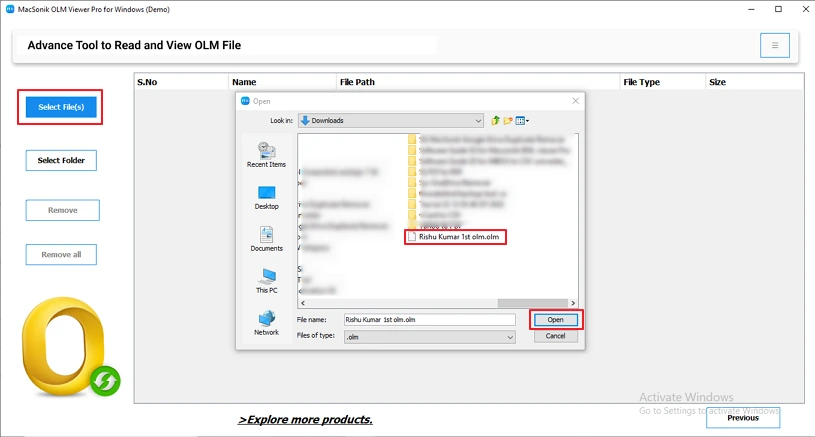Click the Name column header
This screenshot has width=815, height=437.
pos(283,82)
